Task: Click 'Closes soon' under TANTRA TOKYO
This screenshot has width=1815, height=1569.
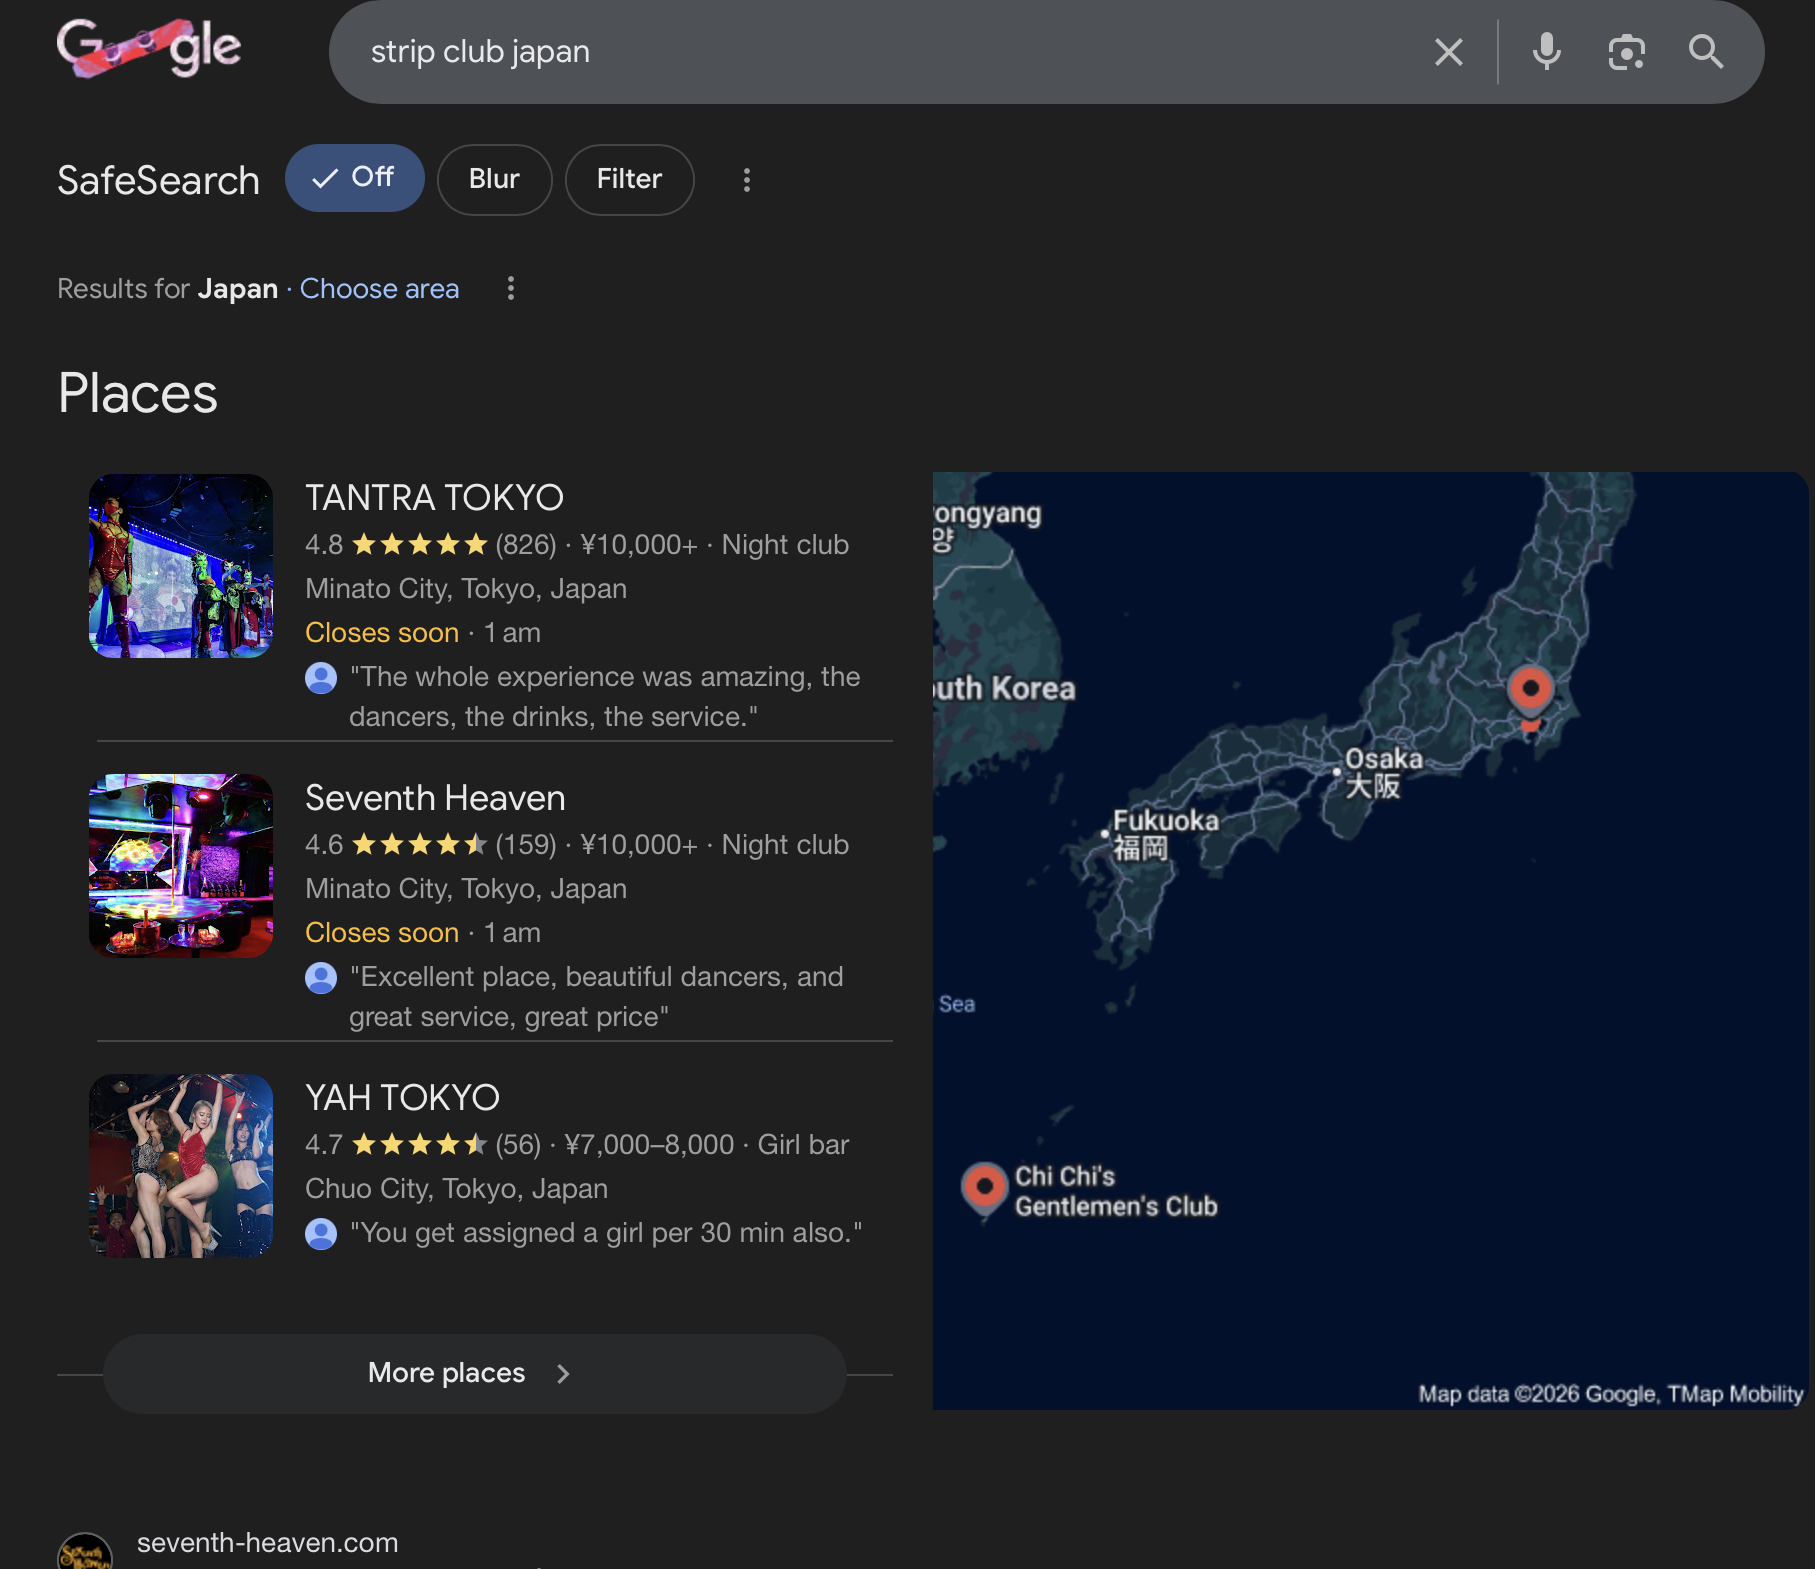Action: tap(382, 633)
